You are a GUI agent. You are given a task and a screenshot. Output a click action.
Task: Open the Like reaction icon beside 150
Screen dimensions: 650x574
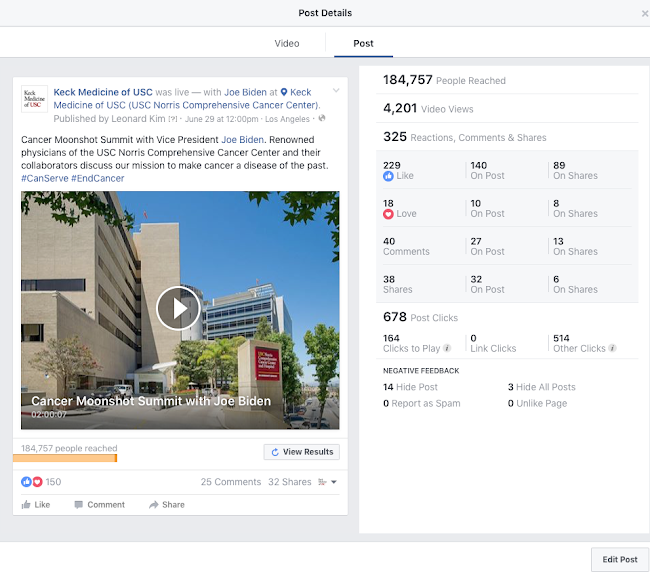[26, 482]
